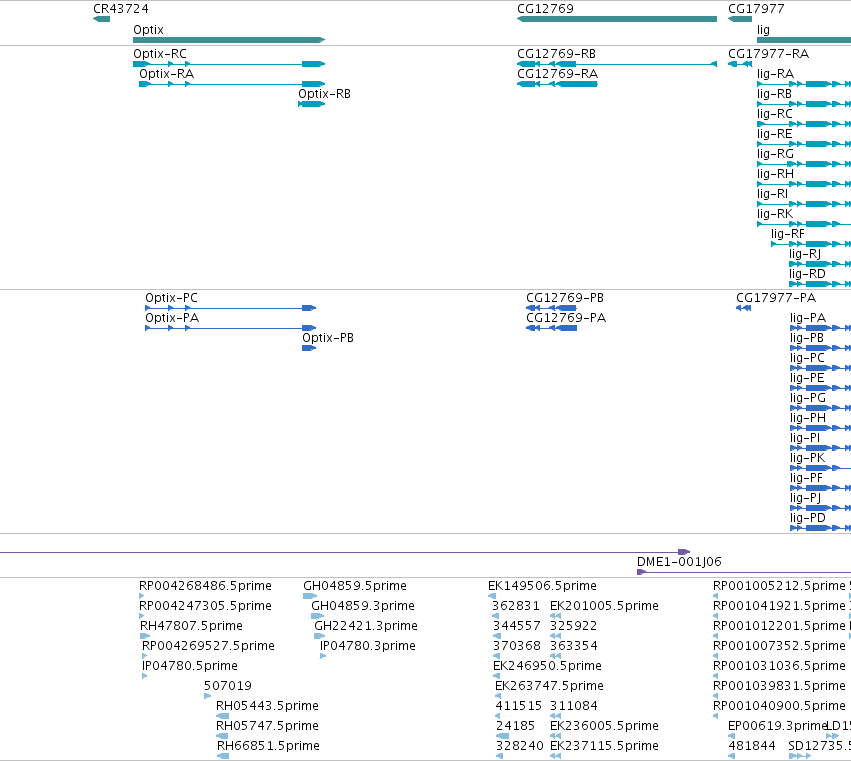851x761 pixels.
Task: Click EST EP00619.3prime
Action: tap(731, 737)
